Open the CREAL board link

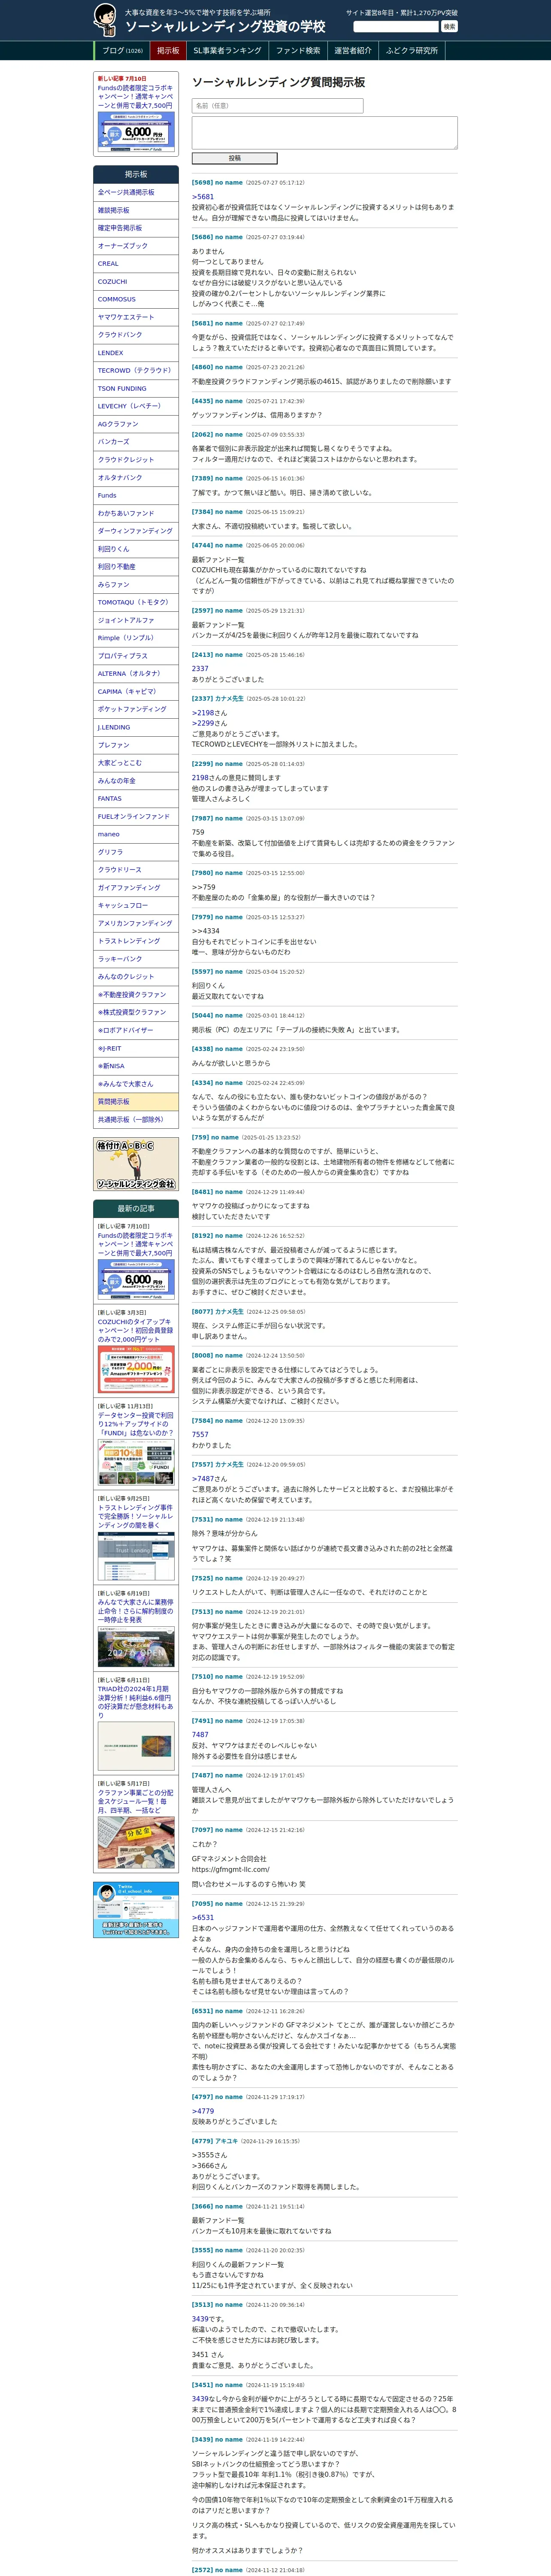[136, 264]
